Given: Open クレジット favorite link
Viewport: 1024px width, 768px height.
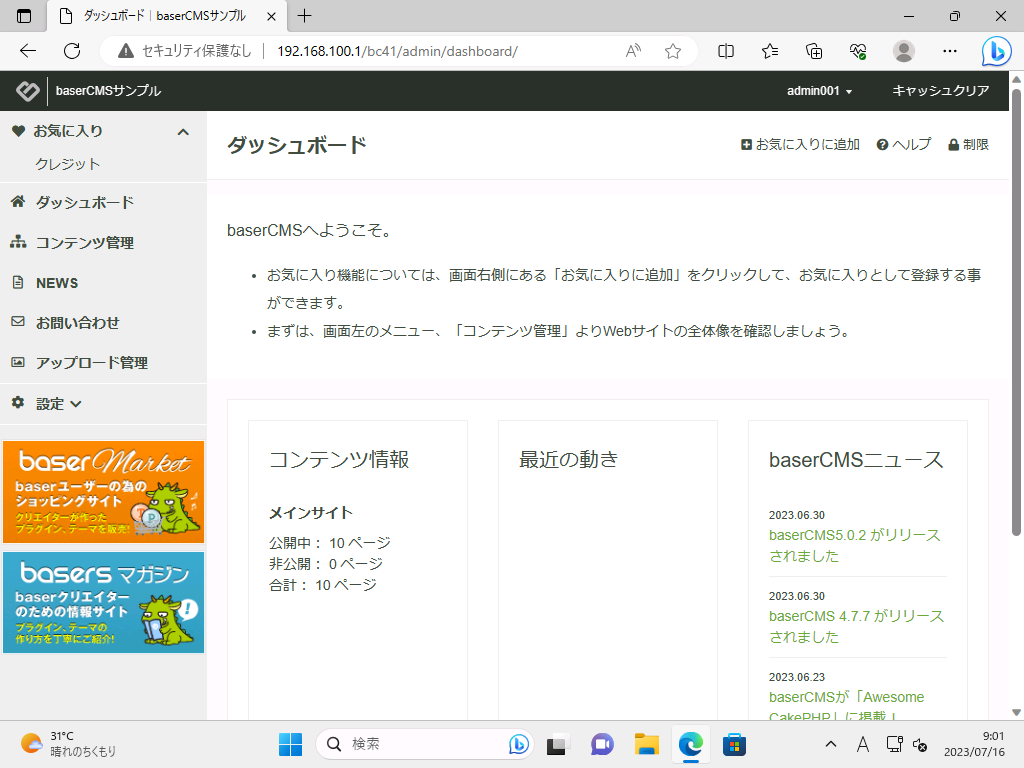Looking at the screenshot, I should tap(68, 164).
